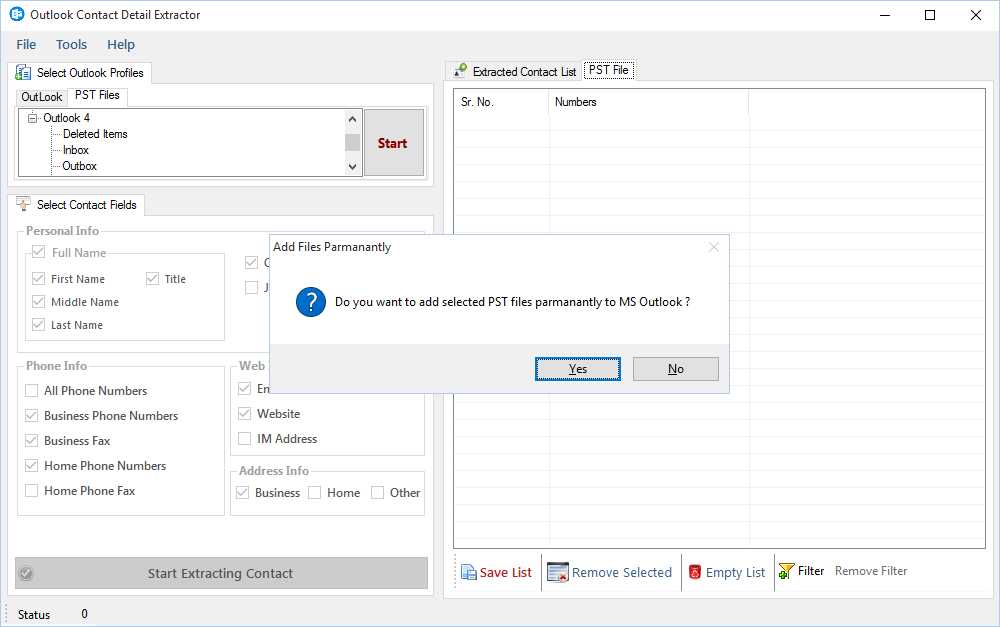The image size is (1000, 627).
Task: Select Deleted Items folder in tree
Action: [95, 134]
